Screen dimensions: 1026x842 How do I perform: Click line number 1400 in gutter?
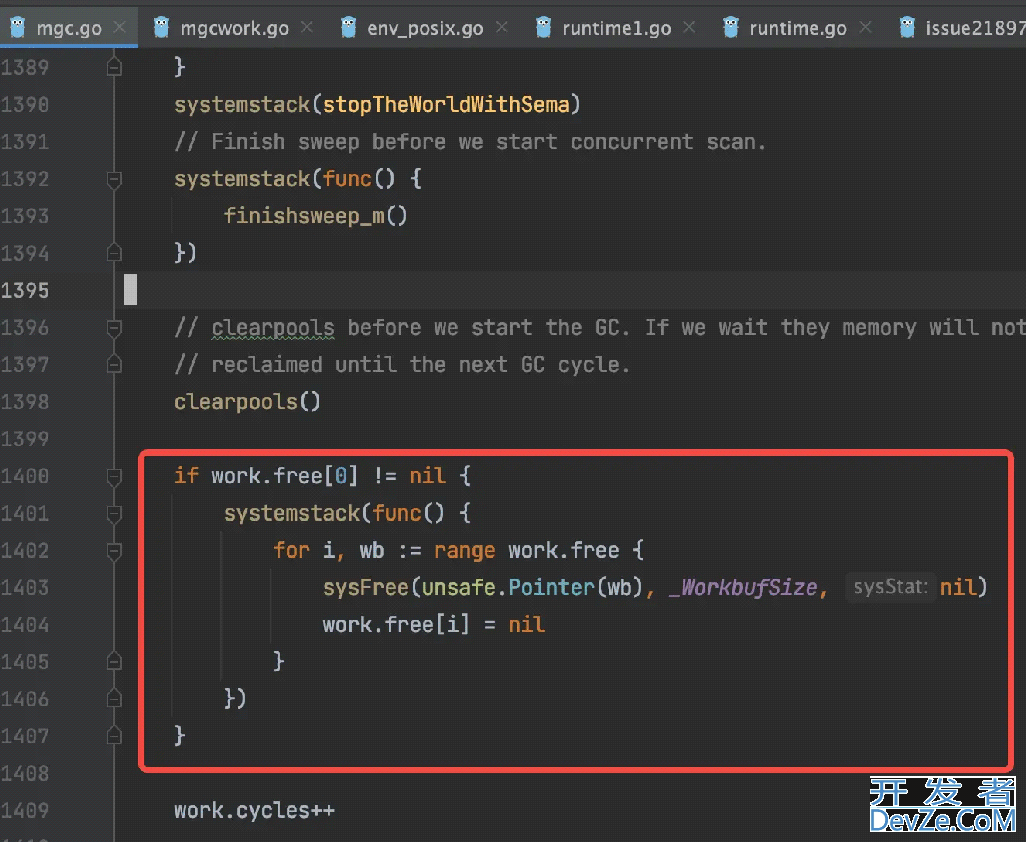tap(25, 476)
